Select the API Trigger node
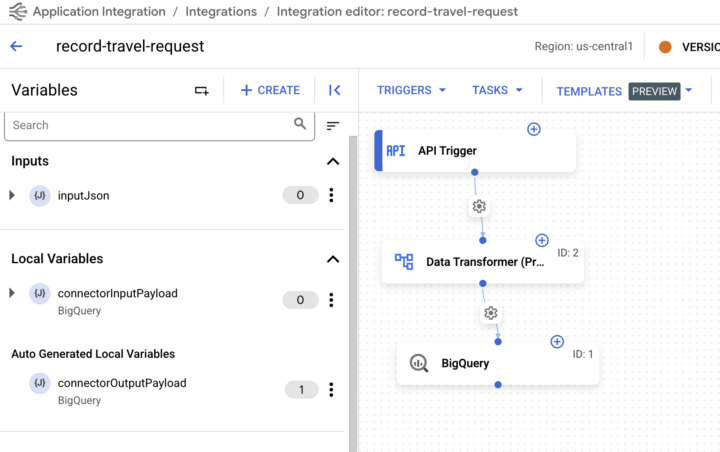 pyautogui.click(x=475, y=151)
